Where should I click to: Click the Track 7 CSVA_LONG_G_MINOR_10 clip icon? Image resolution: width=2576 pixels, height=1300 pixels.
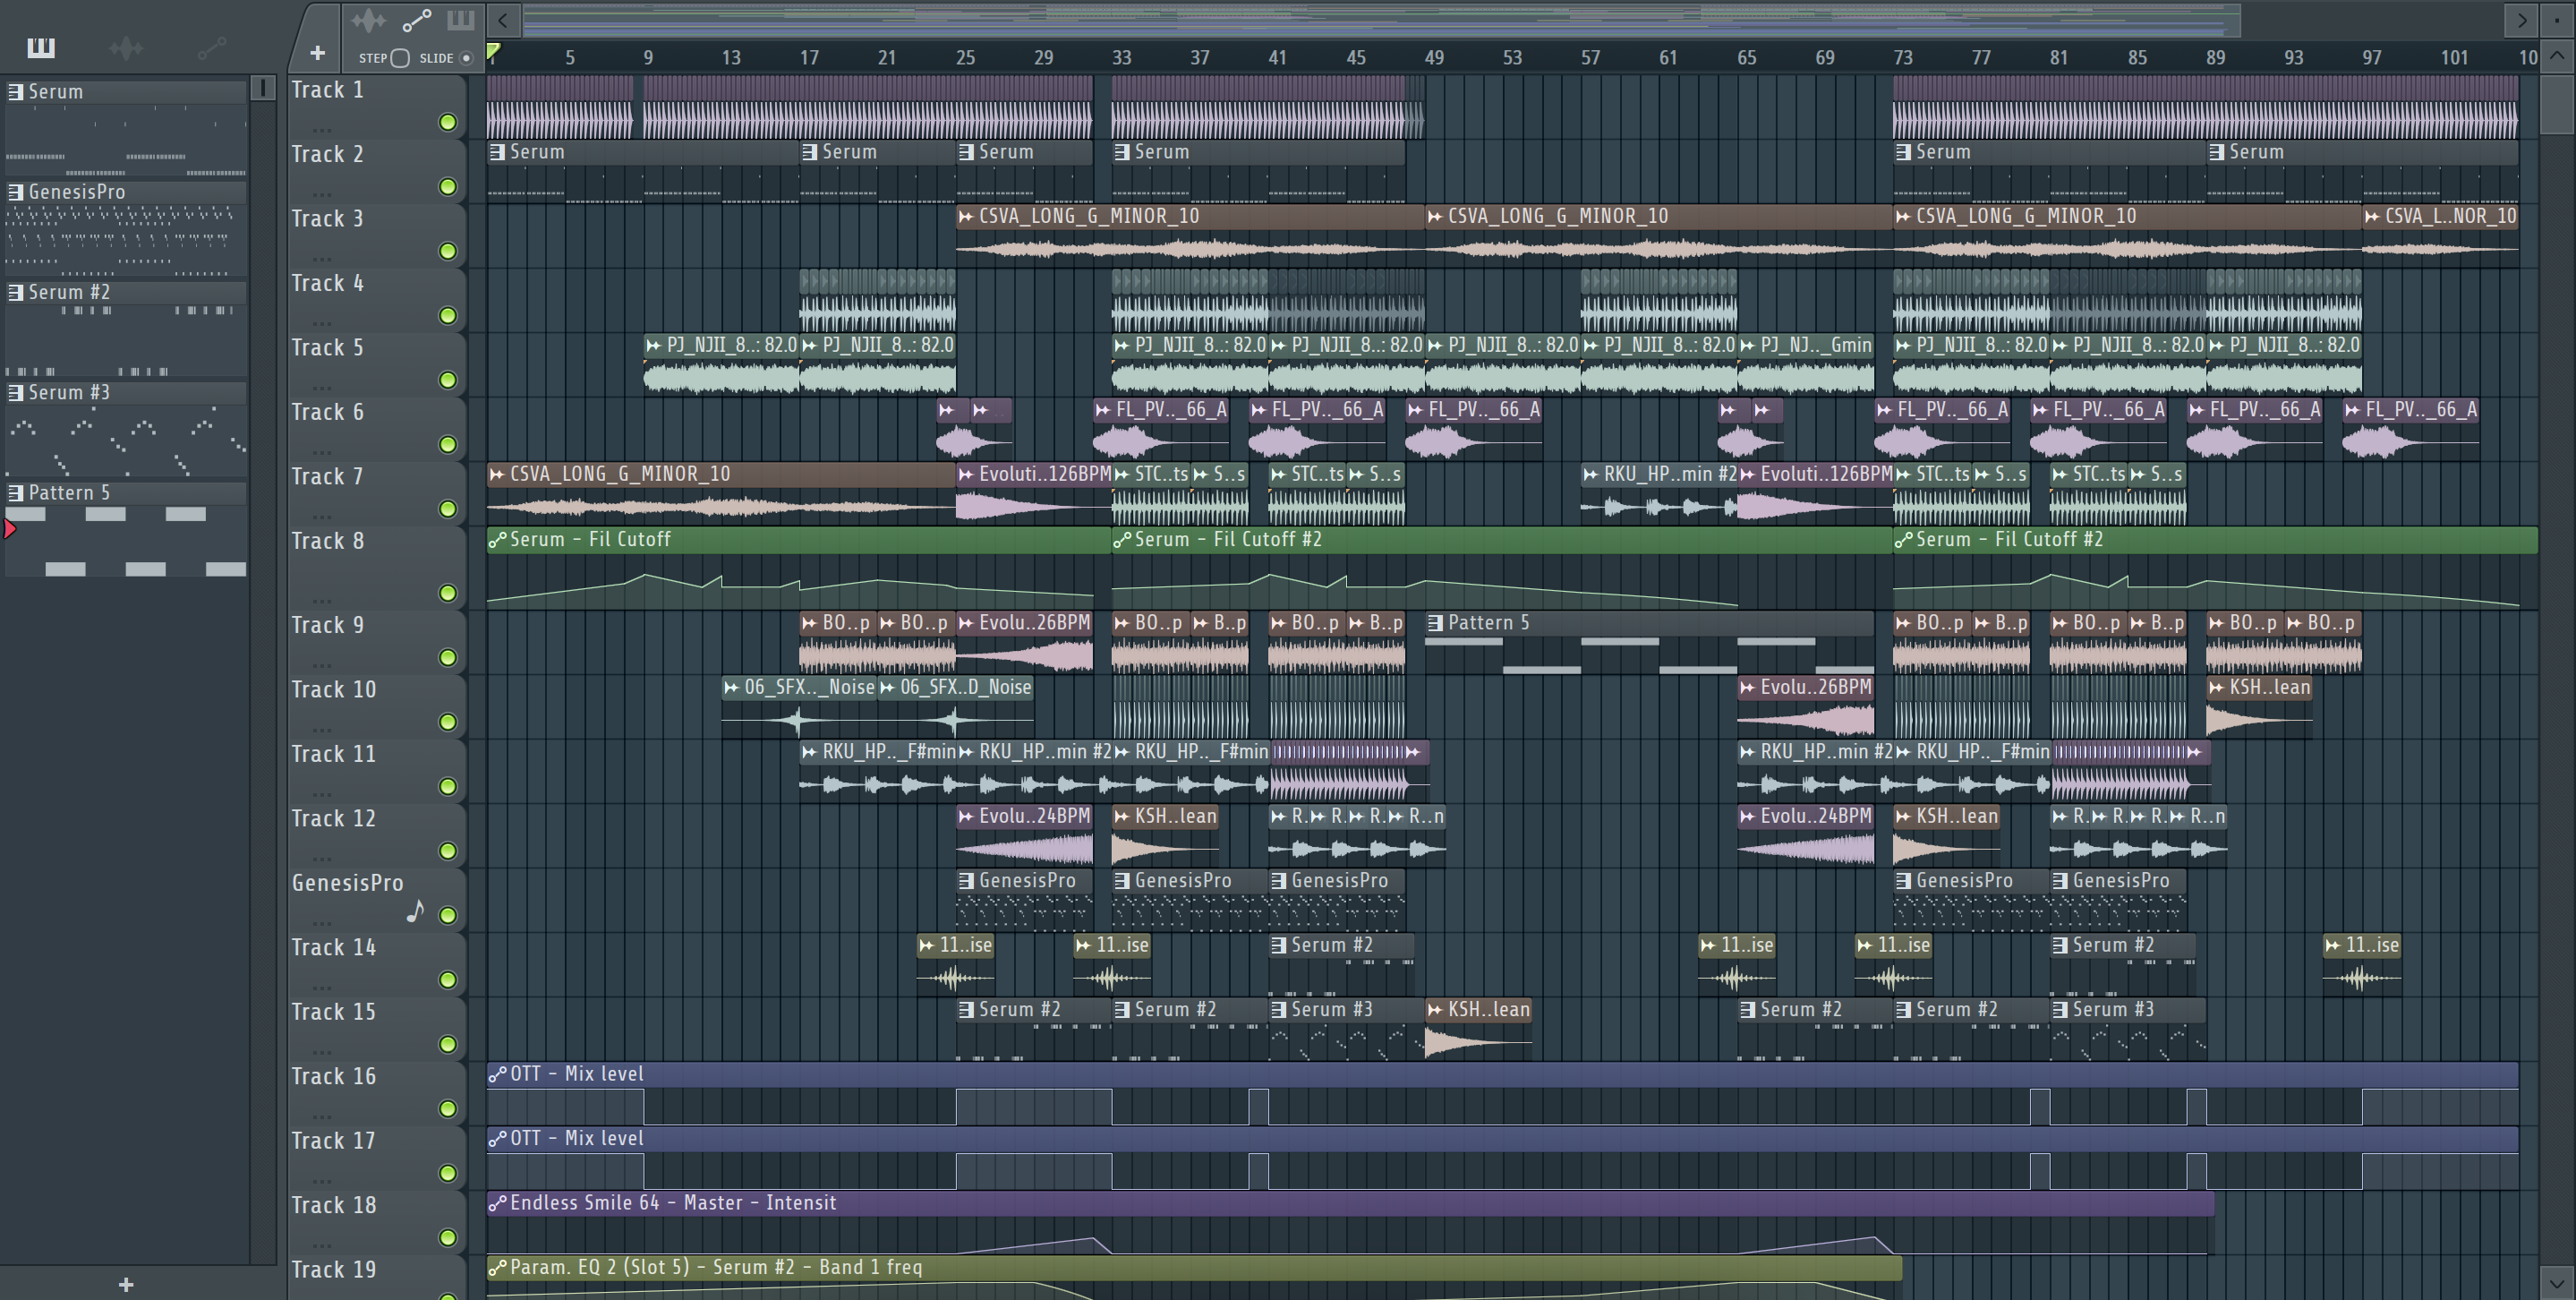(x=497, y=474)
